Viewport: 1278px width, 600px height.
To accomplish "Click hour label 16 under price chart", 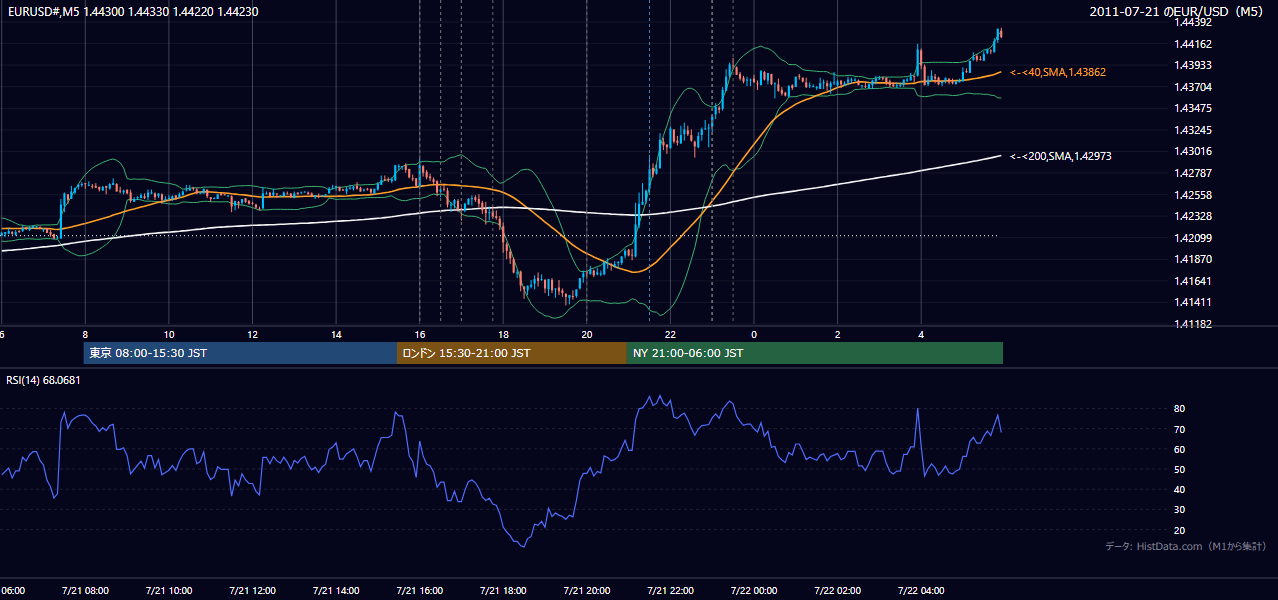I will 420,334.
